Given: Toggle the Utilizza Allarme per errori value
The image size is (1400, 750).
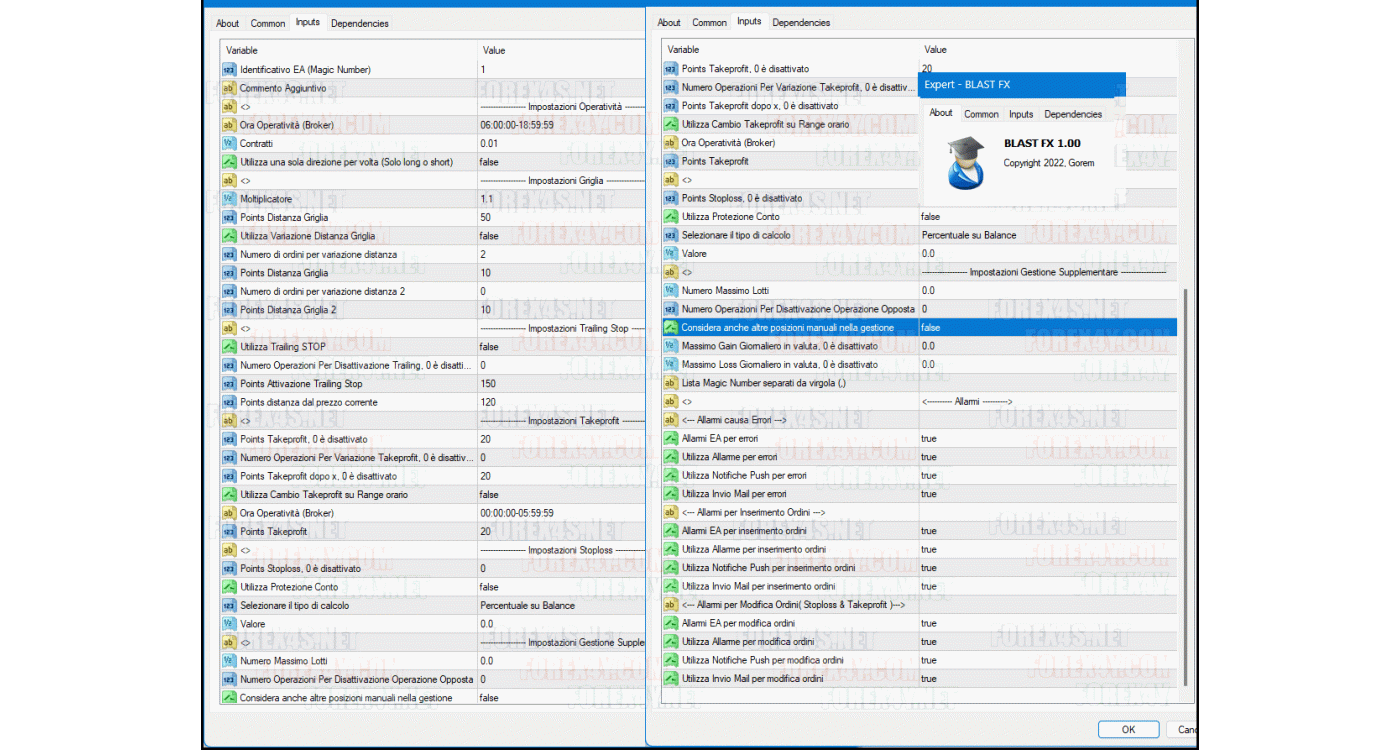Looking at the screenshot, I should click(1045, 457).
